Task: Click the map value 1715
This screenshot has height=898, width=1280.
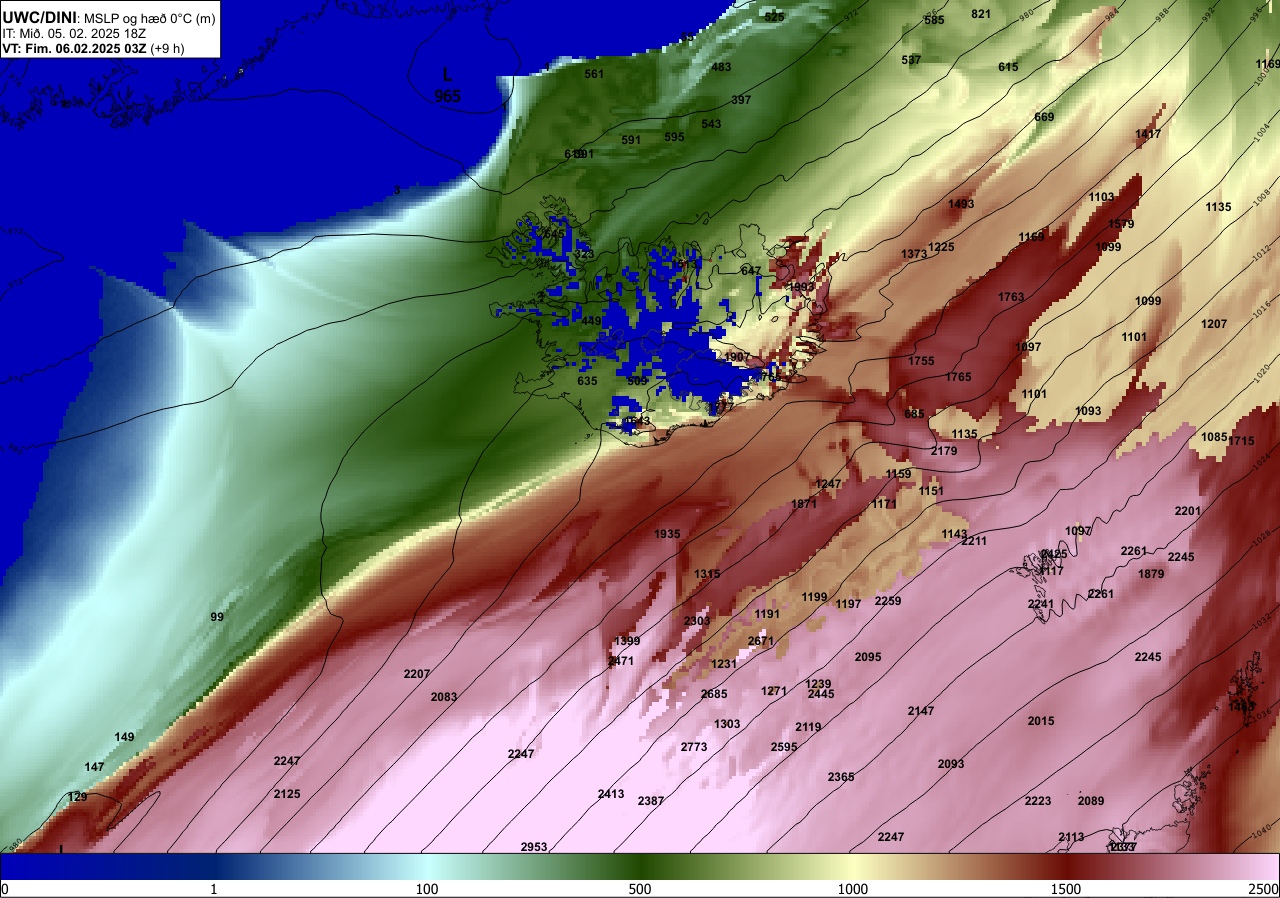Action: point(1241,441)
